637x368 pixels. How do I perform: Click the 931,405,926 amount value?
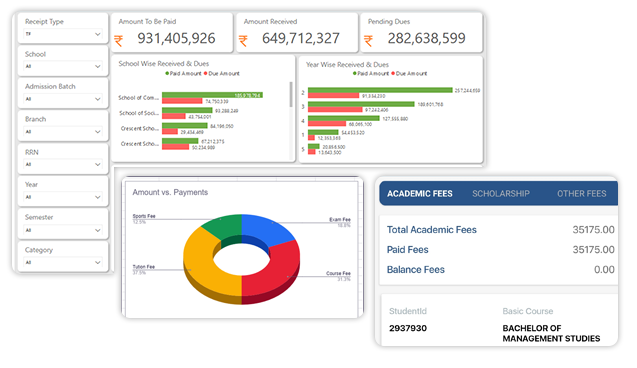[176, 38]
